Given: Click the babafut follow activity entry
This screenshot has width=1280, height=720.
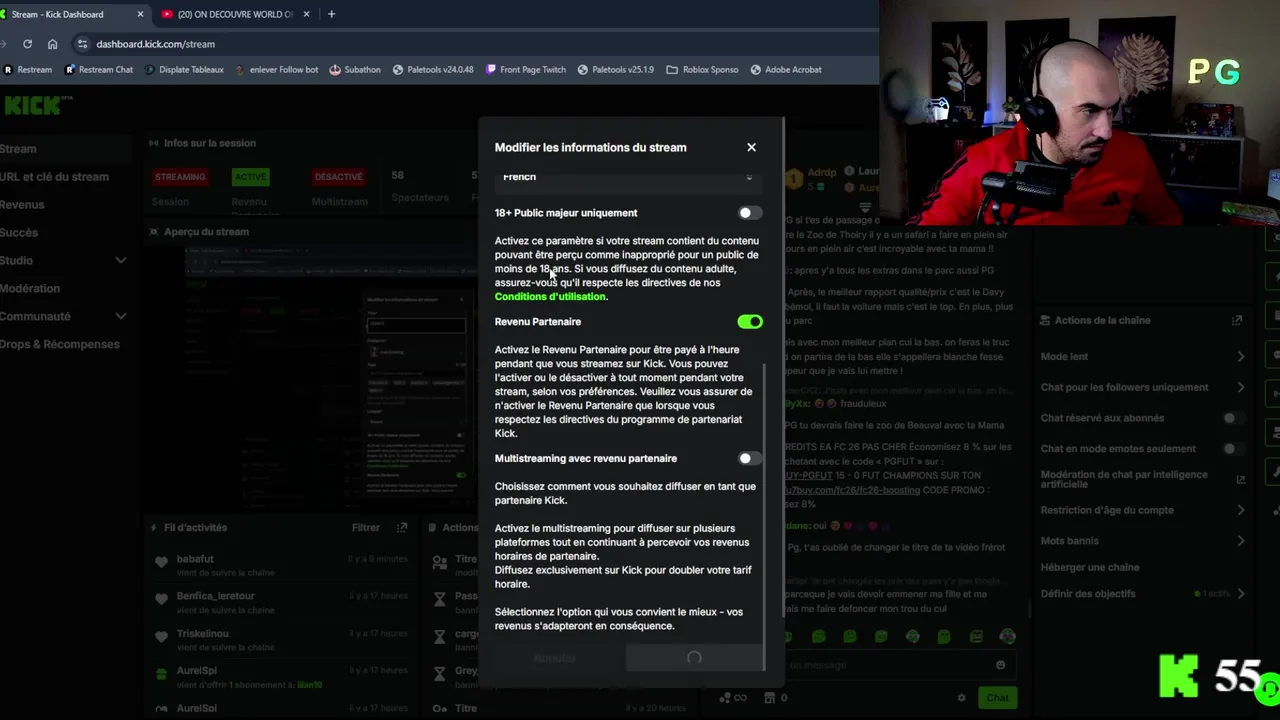Looking at the screenshot, I should (x=280, y=566).
